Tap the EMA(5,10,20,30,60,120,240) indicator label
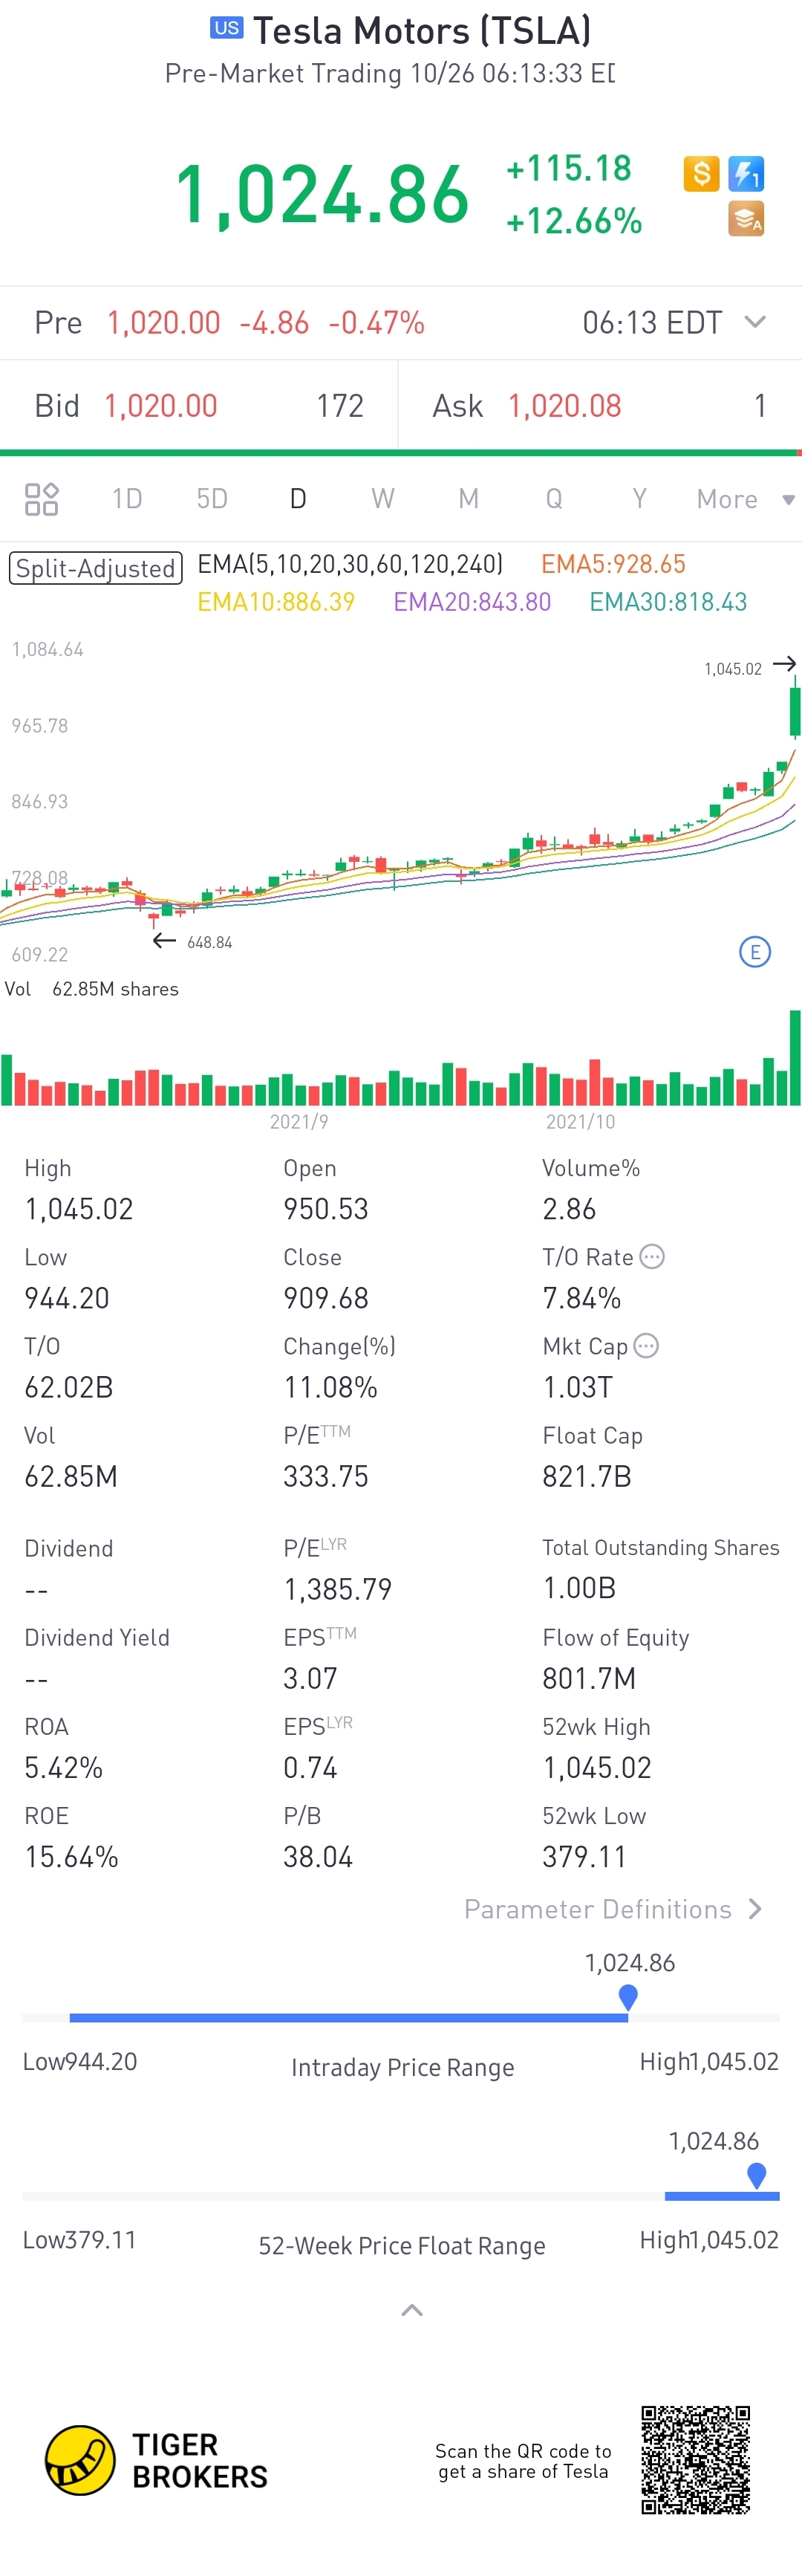This screenshot has width=802, height=2576. pyautogui.click(x=350, y=564)
